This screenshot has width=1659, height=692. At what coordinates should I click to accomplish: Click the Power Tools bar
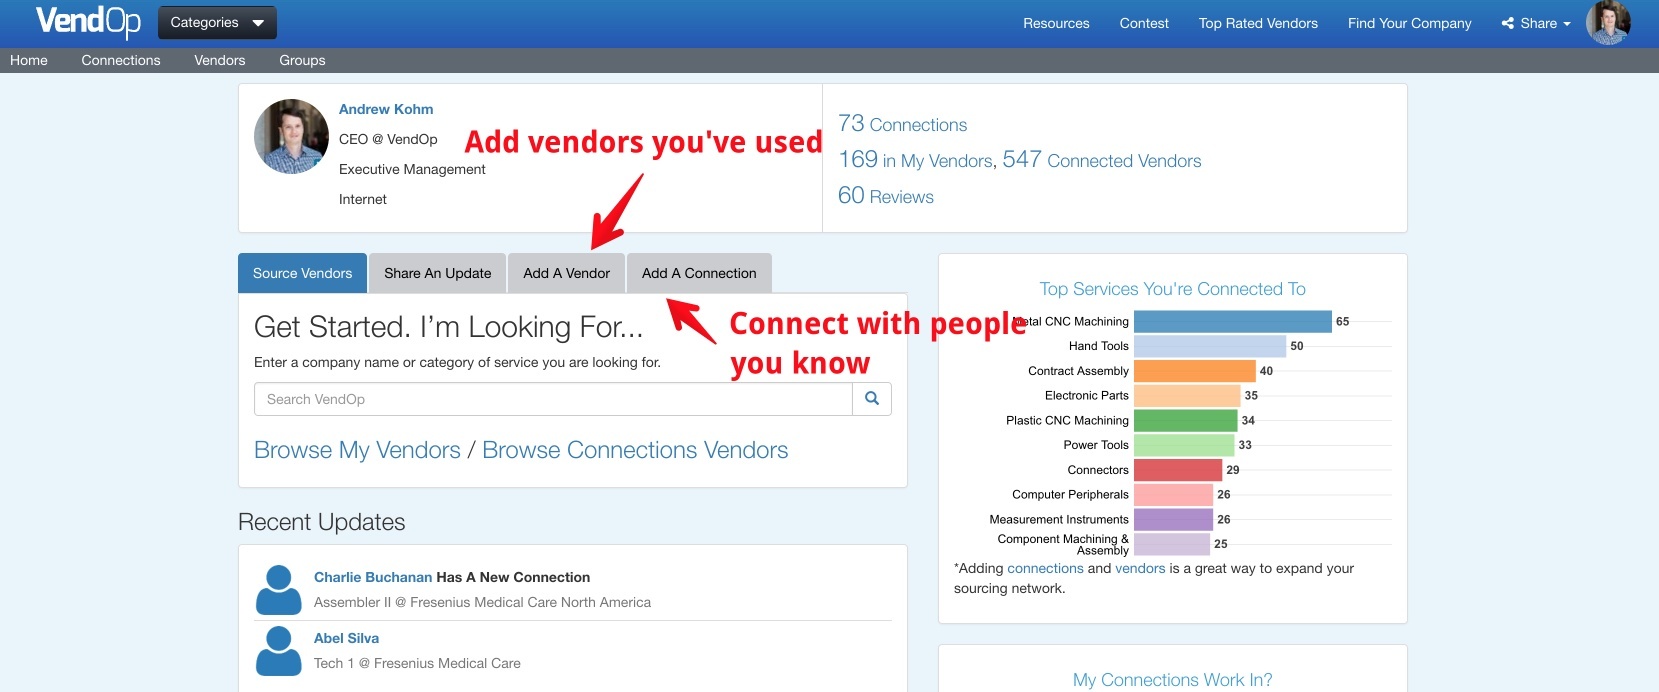point(1184,445)
